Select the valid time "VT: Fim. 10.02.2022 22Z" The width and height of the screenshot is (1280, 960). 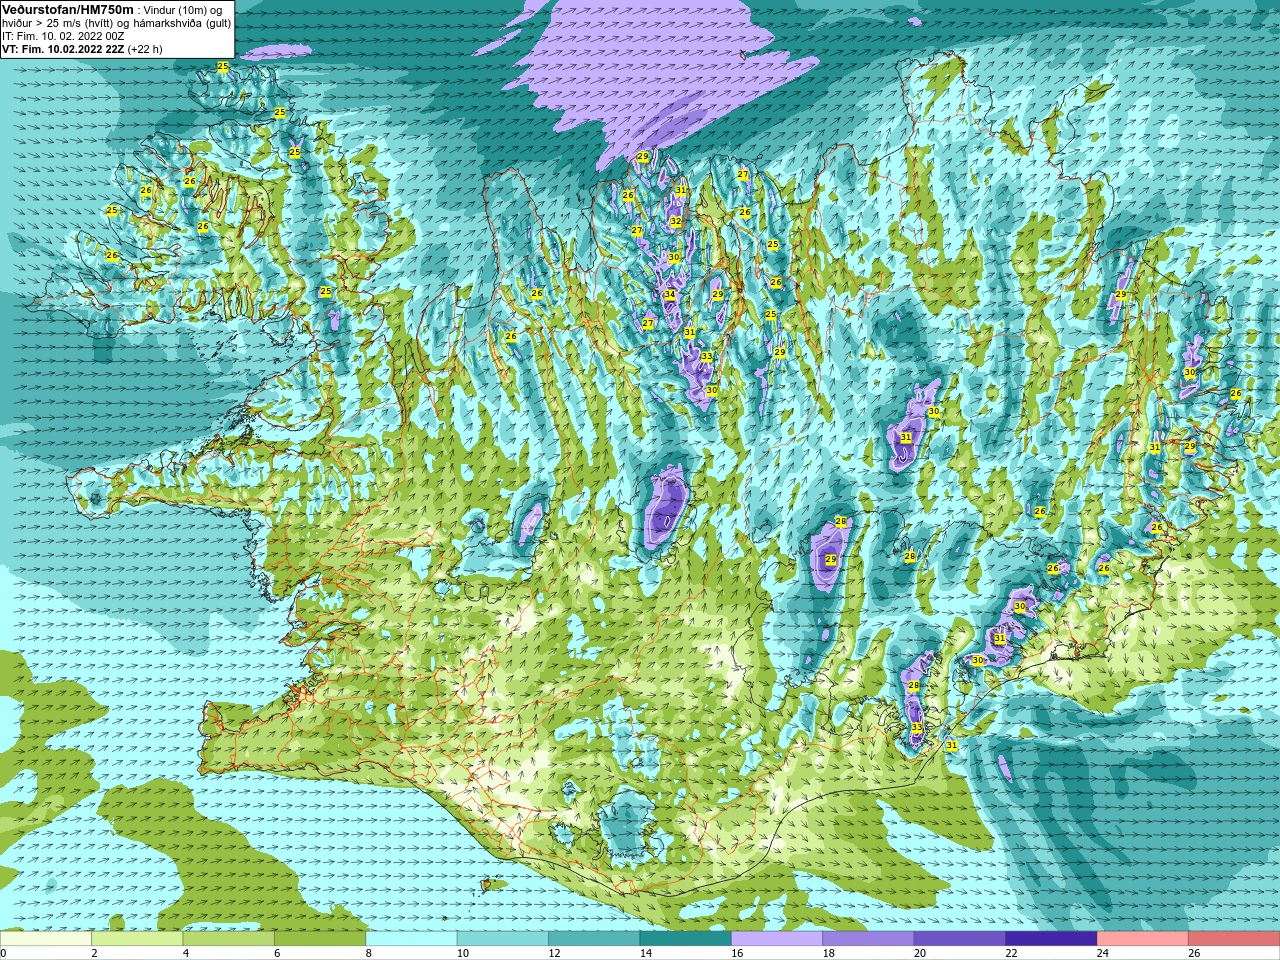coord(63,49)
